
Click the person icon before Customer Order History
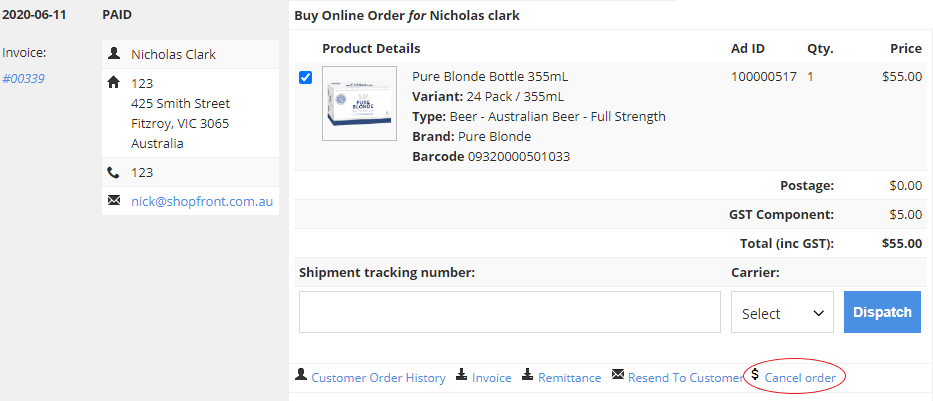point(301,375)
